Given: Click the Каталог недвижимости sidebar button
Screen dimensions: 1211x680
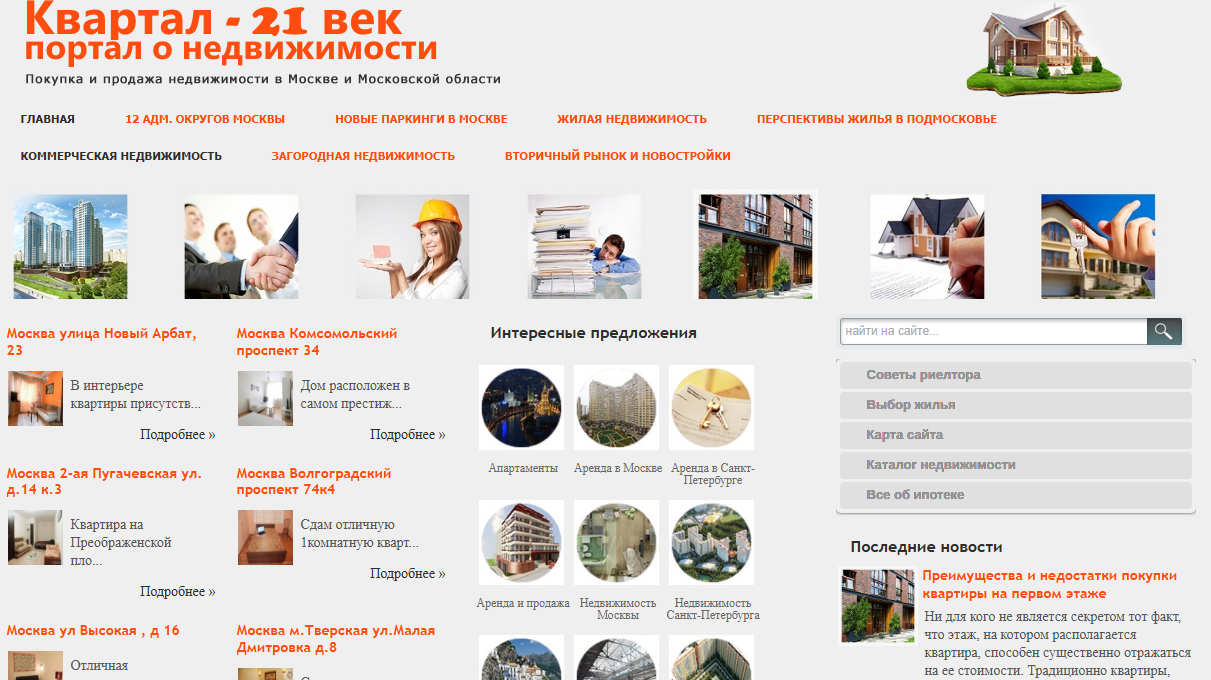Looking at the screenshot, I should point(1016,465).
